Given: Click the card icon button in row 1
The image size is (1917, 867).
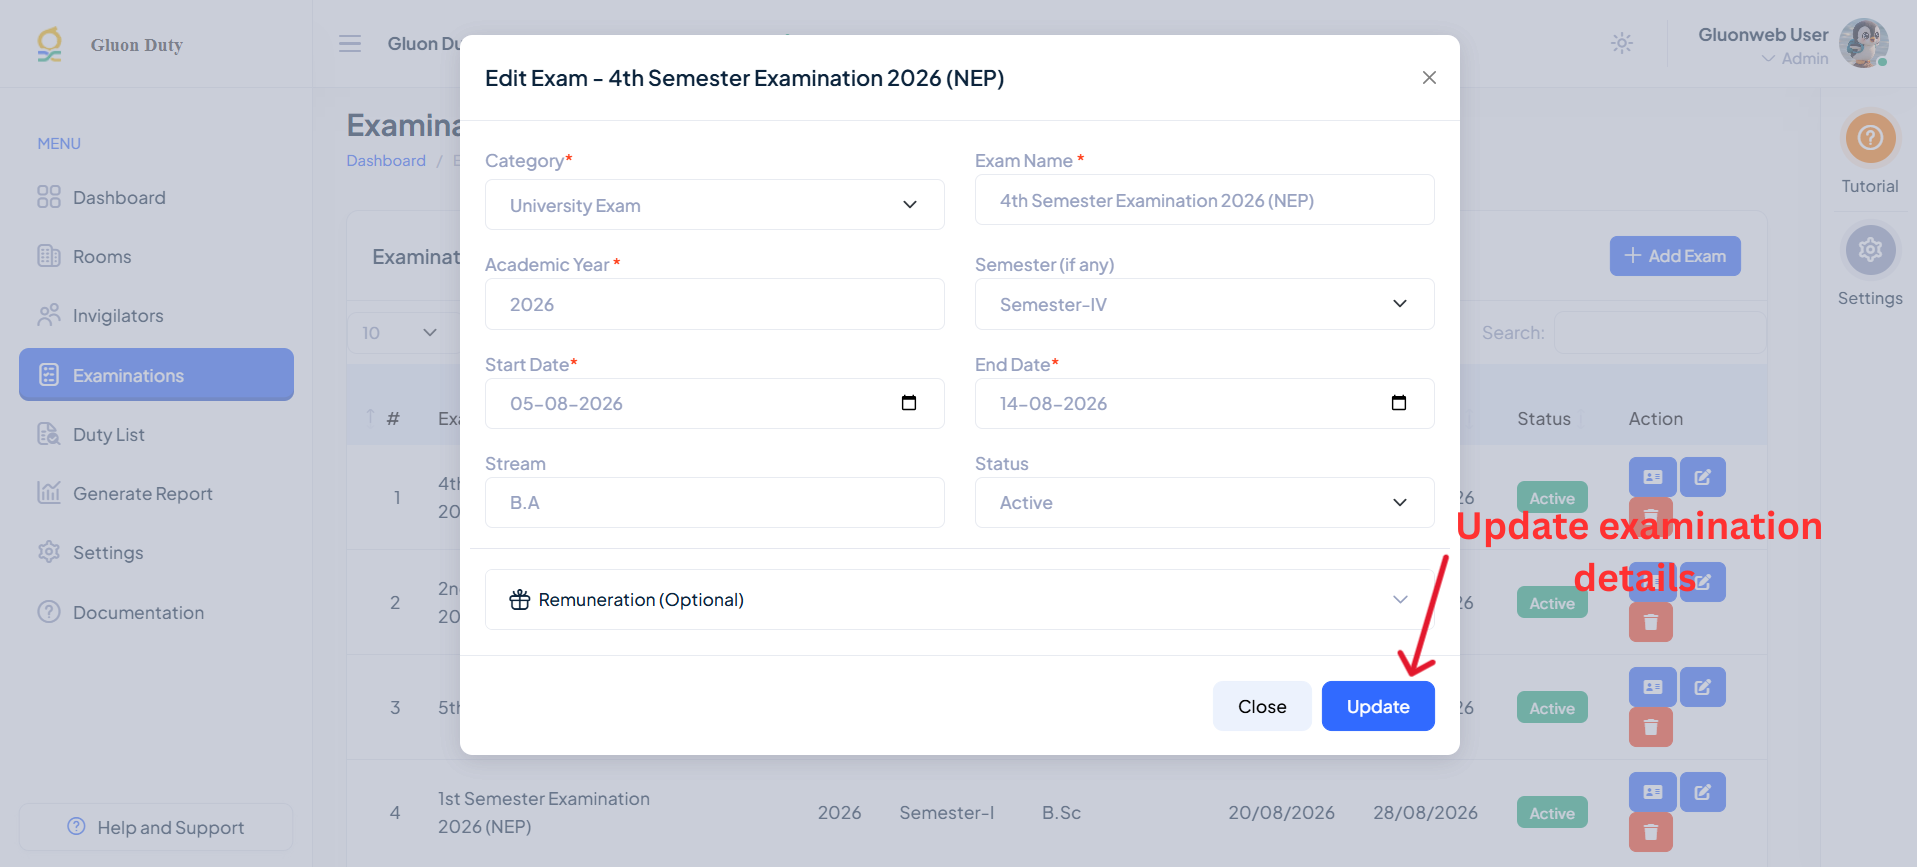Looking at the screenshot, I should [x=1653, y=477].
